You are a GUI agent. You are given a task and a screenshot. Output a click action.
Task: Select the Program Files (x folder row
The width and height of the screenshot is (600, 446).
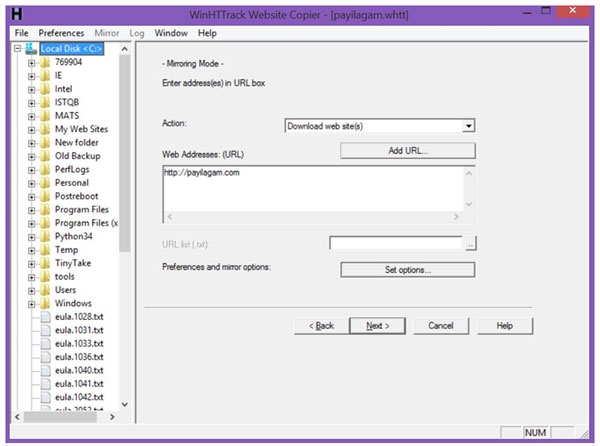click(x=86, y=223)
